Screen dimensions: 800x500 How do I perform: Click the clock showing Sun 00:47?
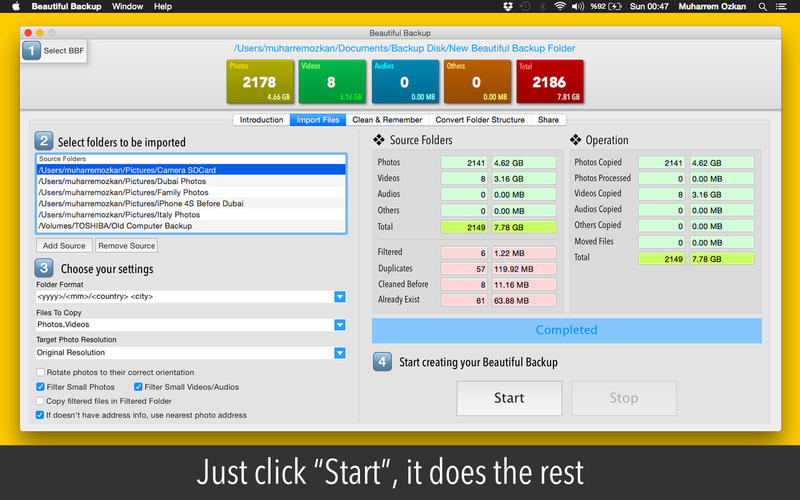(649, 7)
